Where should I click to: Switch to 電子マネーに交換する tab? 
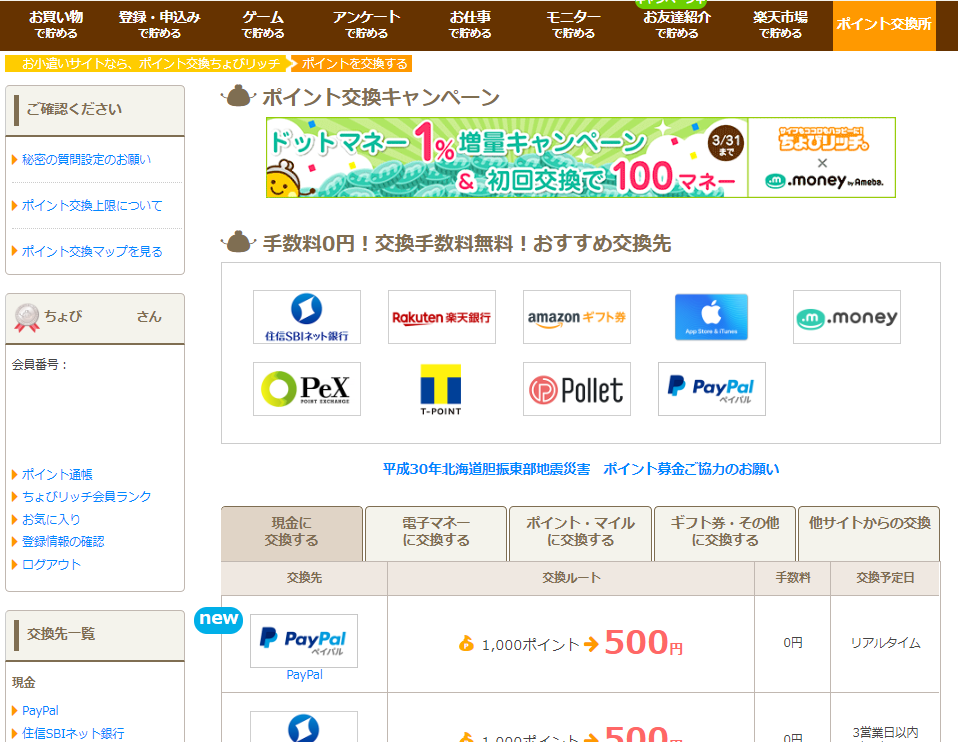click(436, 533)
